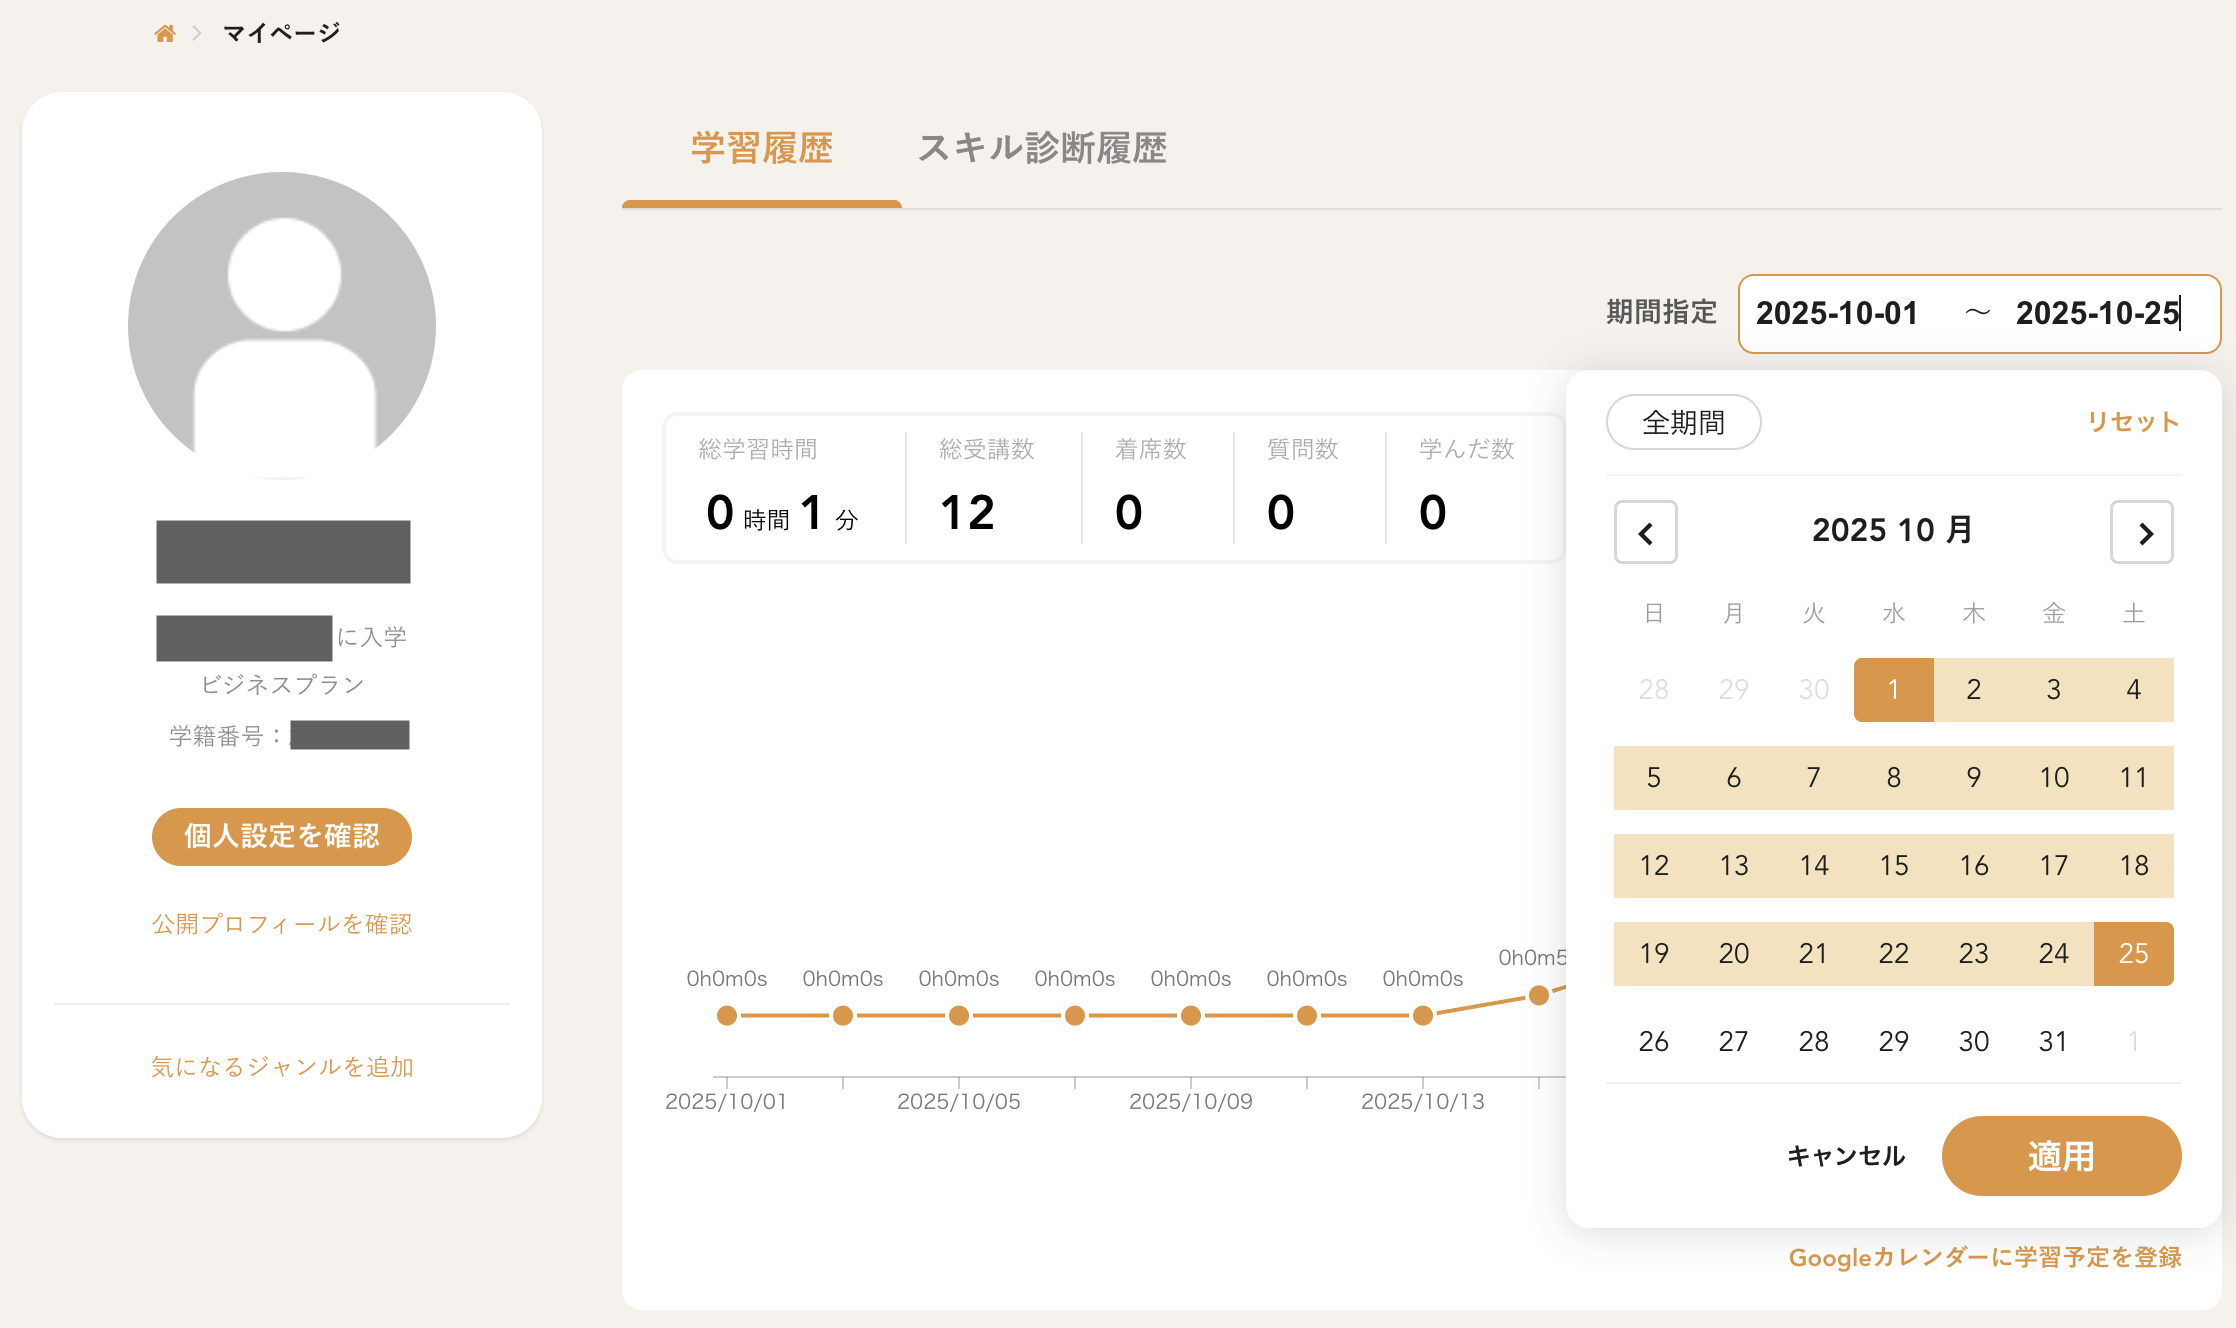Switch to スキル診断履歴 tab
This screenshot has height=1328, width=2236.
pyautogui.click(x=1042, y=148)
